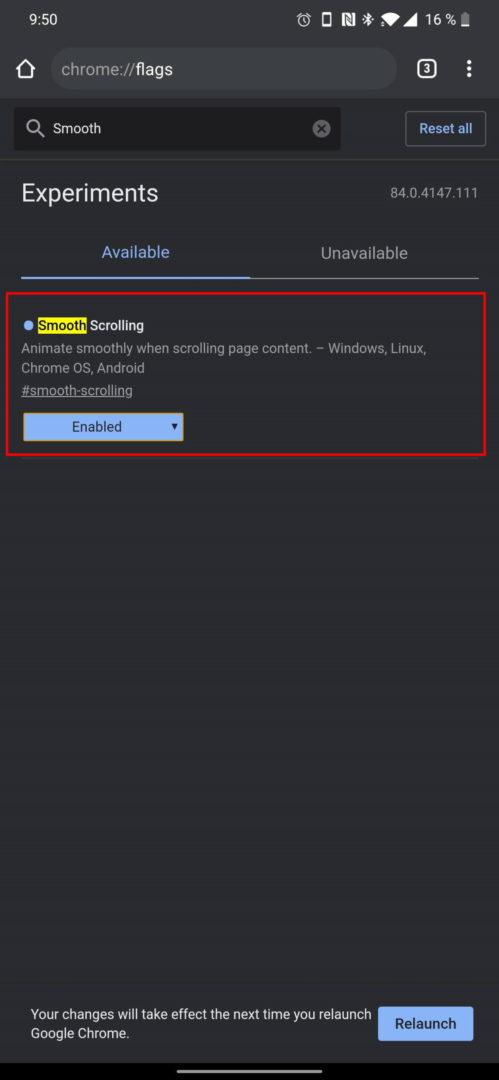
Task: Tap the Chrome home icon
Action: point(26,69)
